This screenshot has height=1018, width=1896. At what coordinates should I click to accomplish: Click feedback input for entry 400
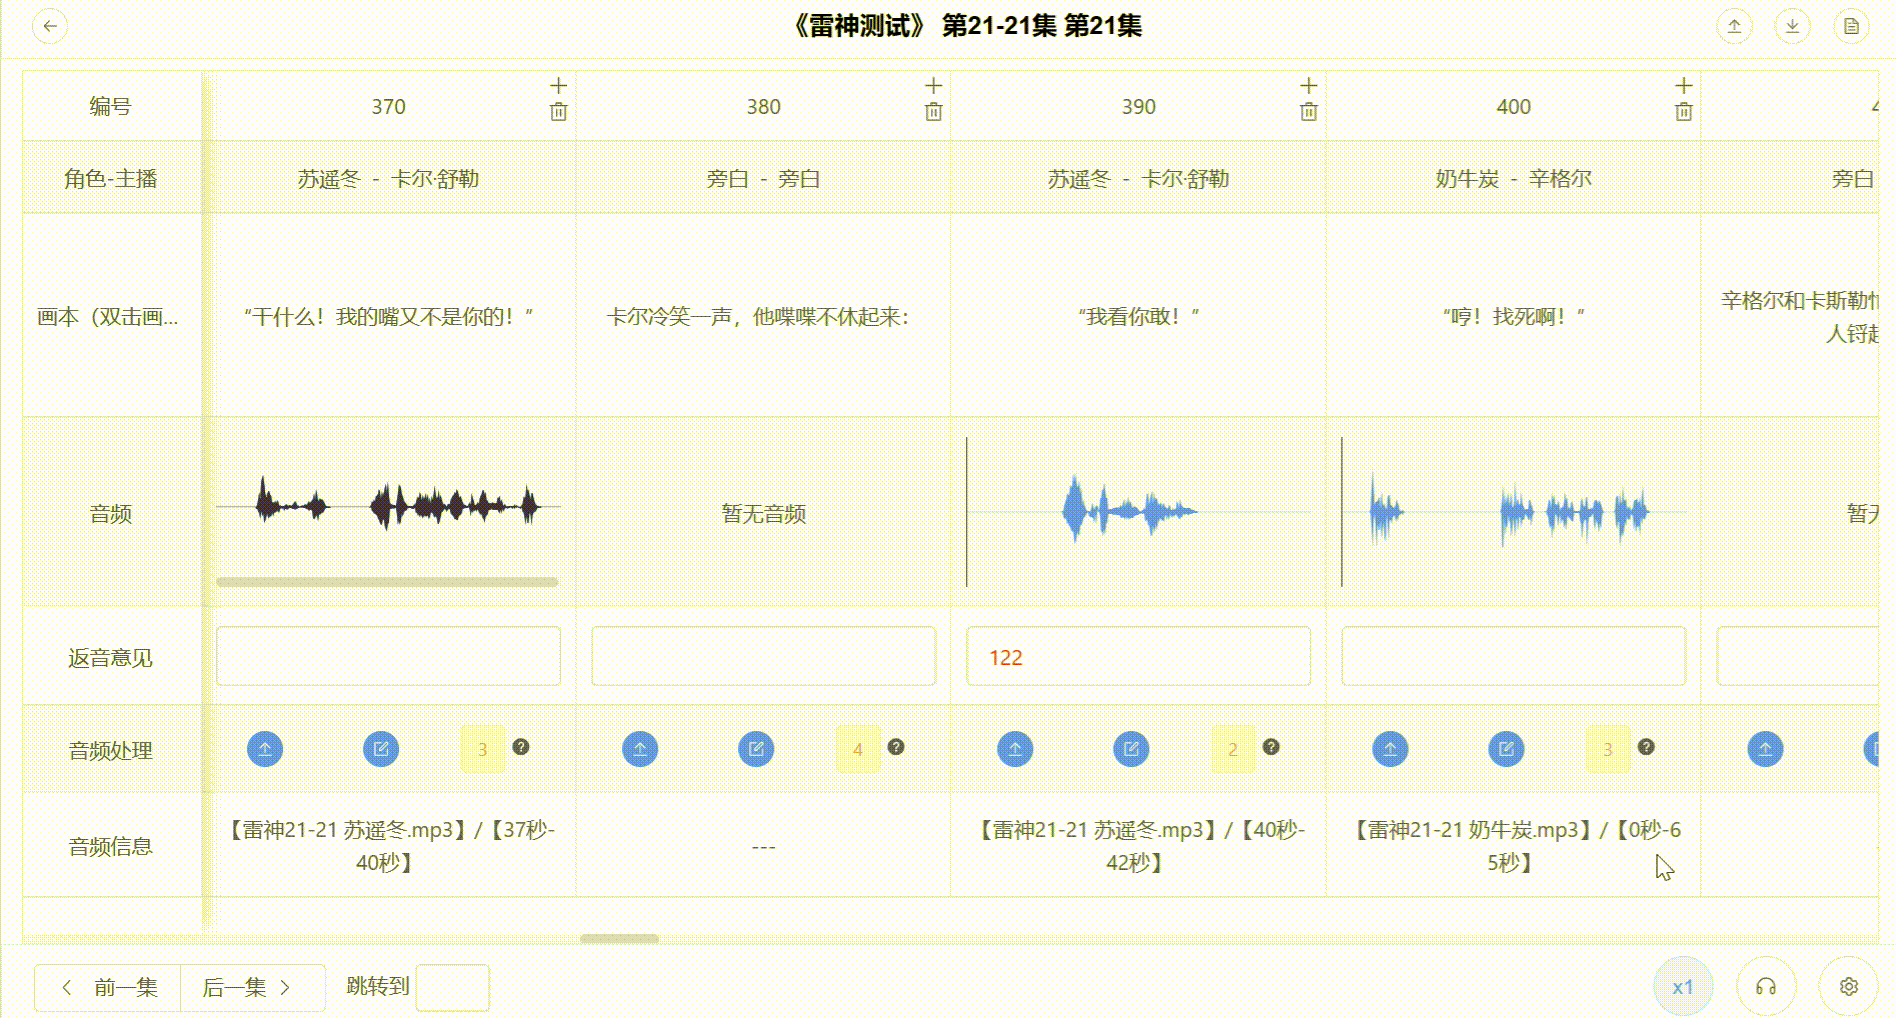coord(1513,656)
